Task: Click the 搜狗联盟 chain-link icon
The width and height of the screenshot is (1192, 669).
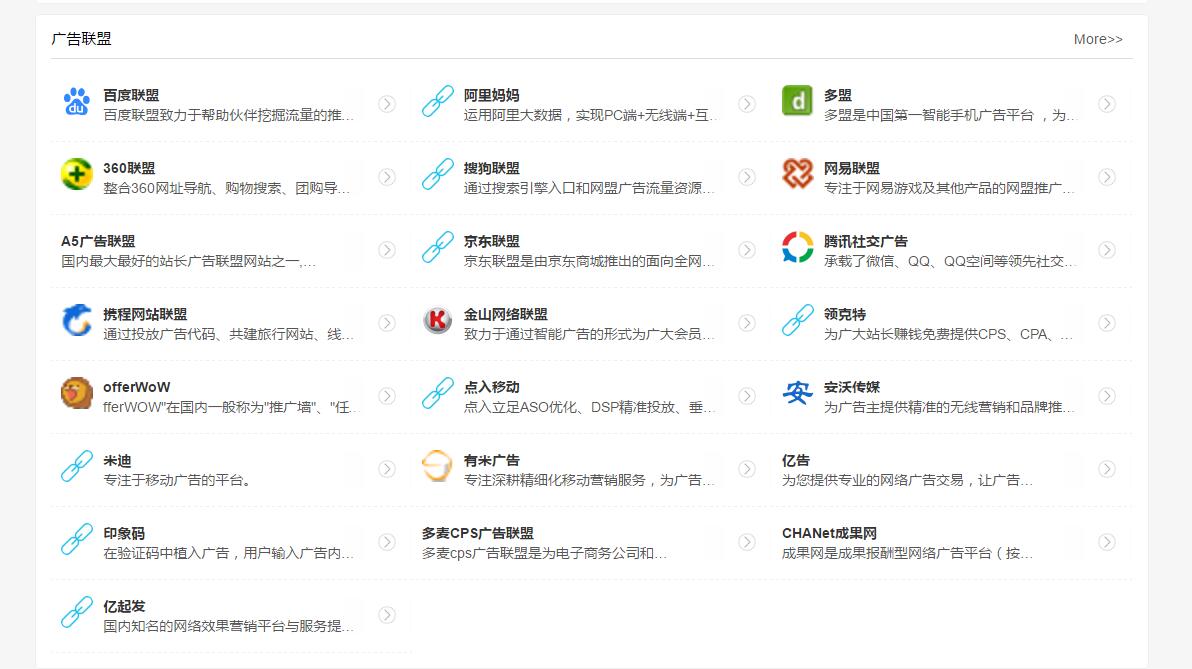Action: (x=437, y=177)
